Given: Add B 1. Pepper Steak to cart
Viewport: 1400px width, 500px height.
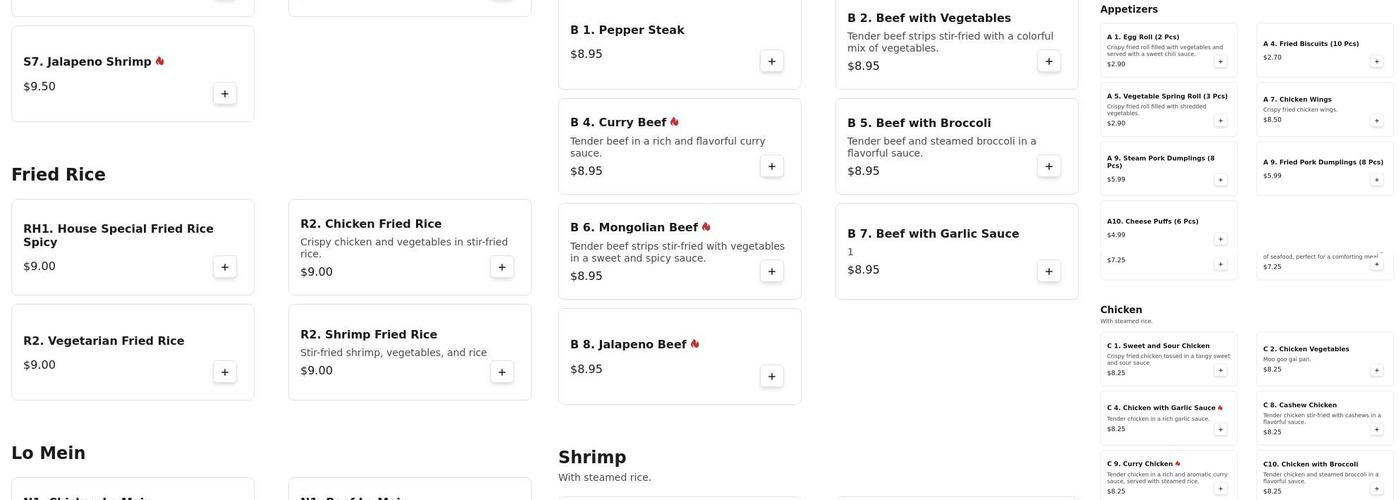Looking at the screenshot, I should coord(772,61).
